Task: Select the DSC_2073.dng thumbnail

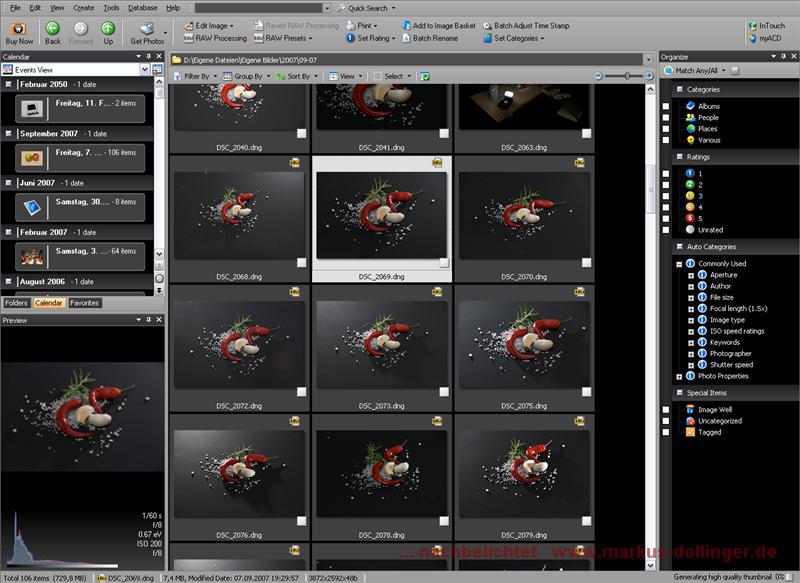Action: [x=381, y=343]
